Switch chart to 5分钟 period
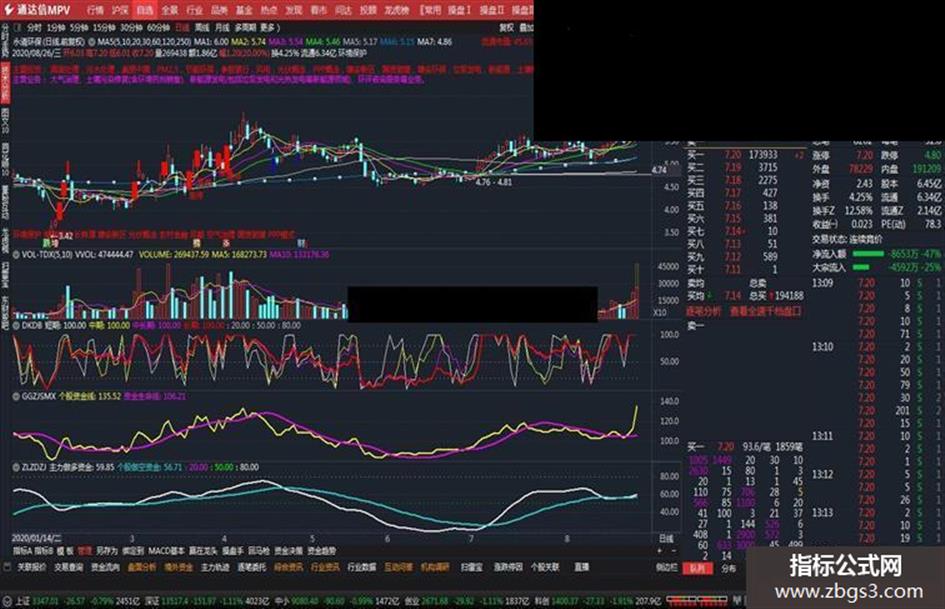 (79, 28)
